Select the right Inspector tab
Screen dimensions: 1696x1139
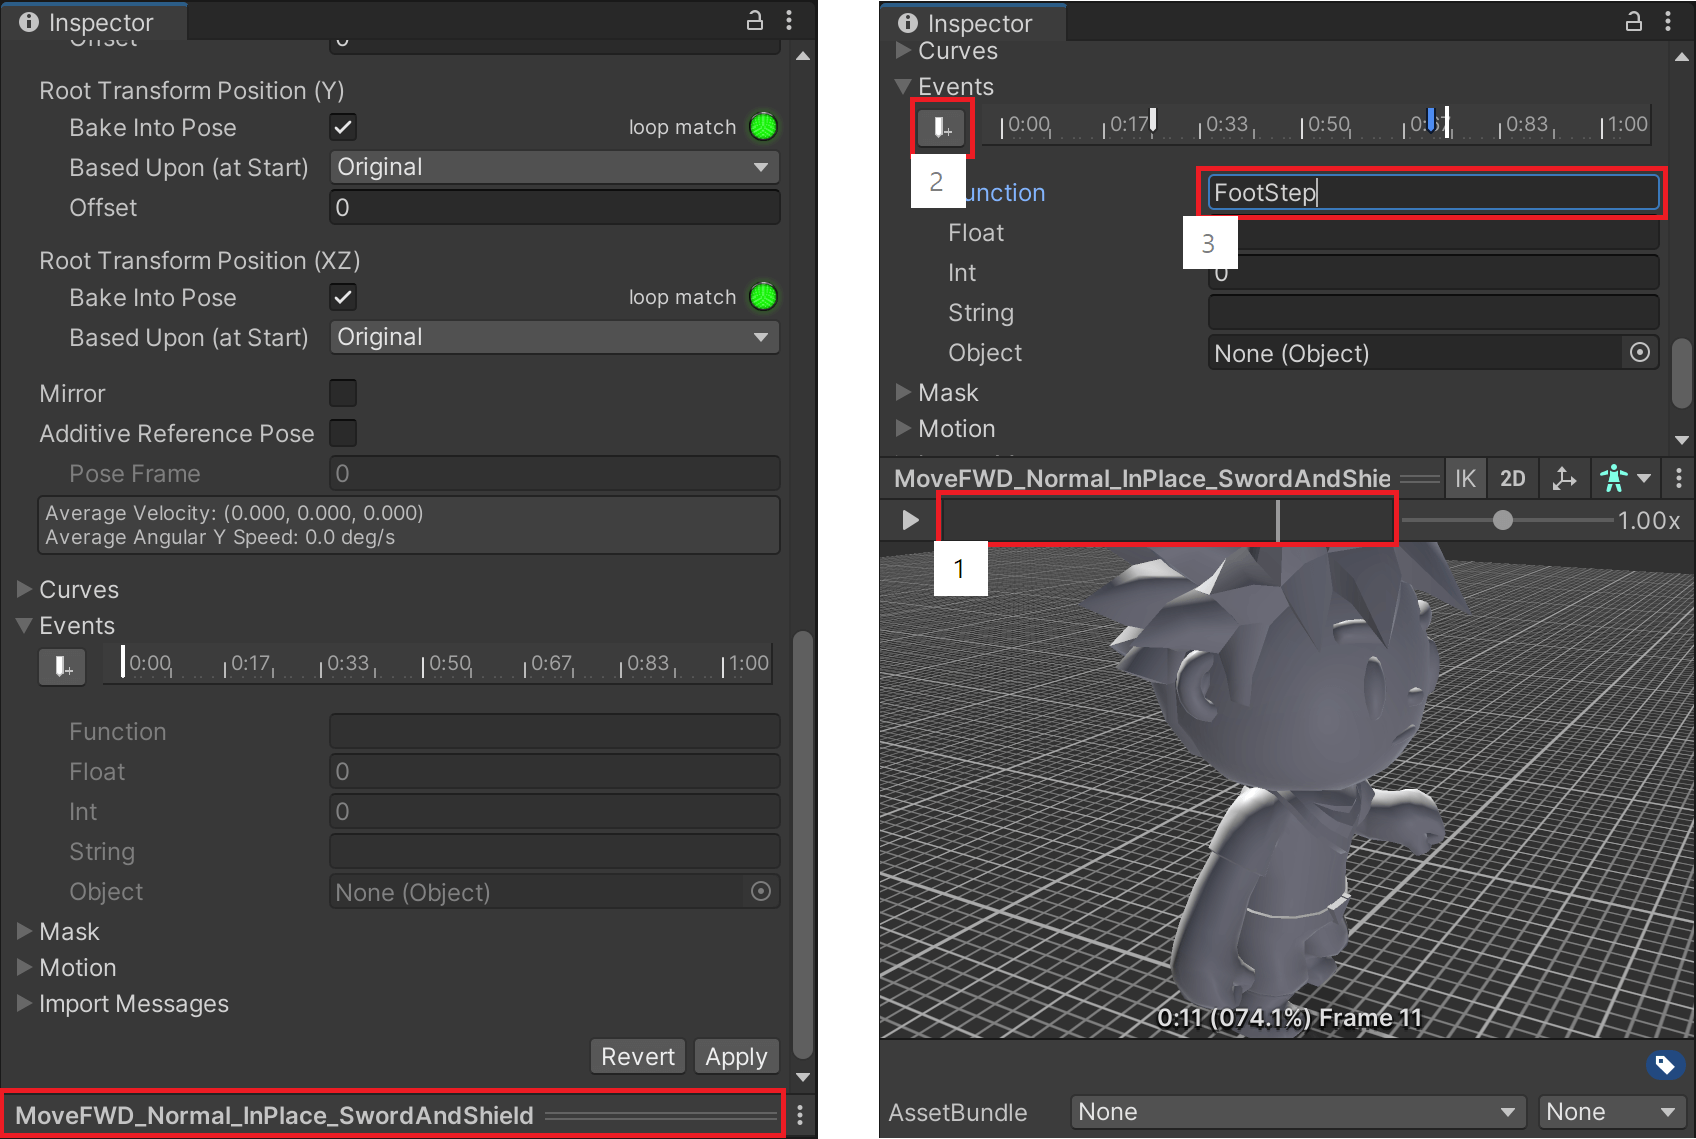click(972, 22)
